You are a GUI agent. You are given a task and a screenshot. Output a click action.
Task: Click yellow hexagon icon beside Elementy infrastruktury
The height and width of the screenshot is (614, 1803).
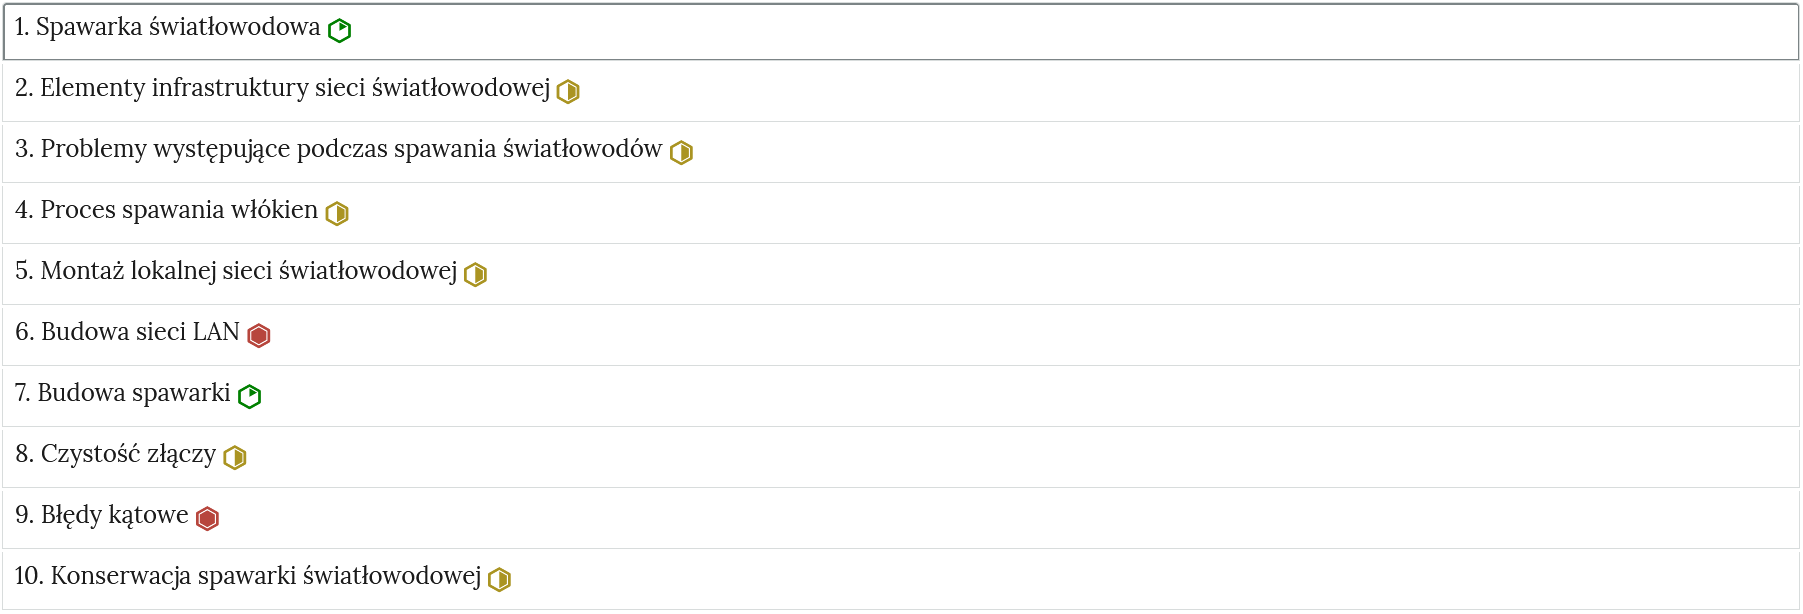point(568,92)
